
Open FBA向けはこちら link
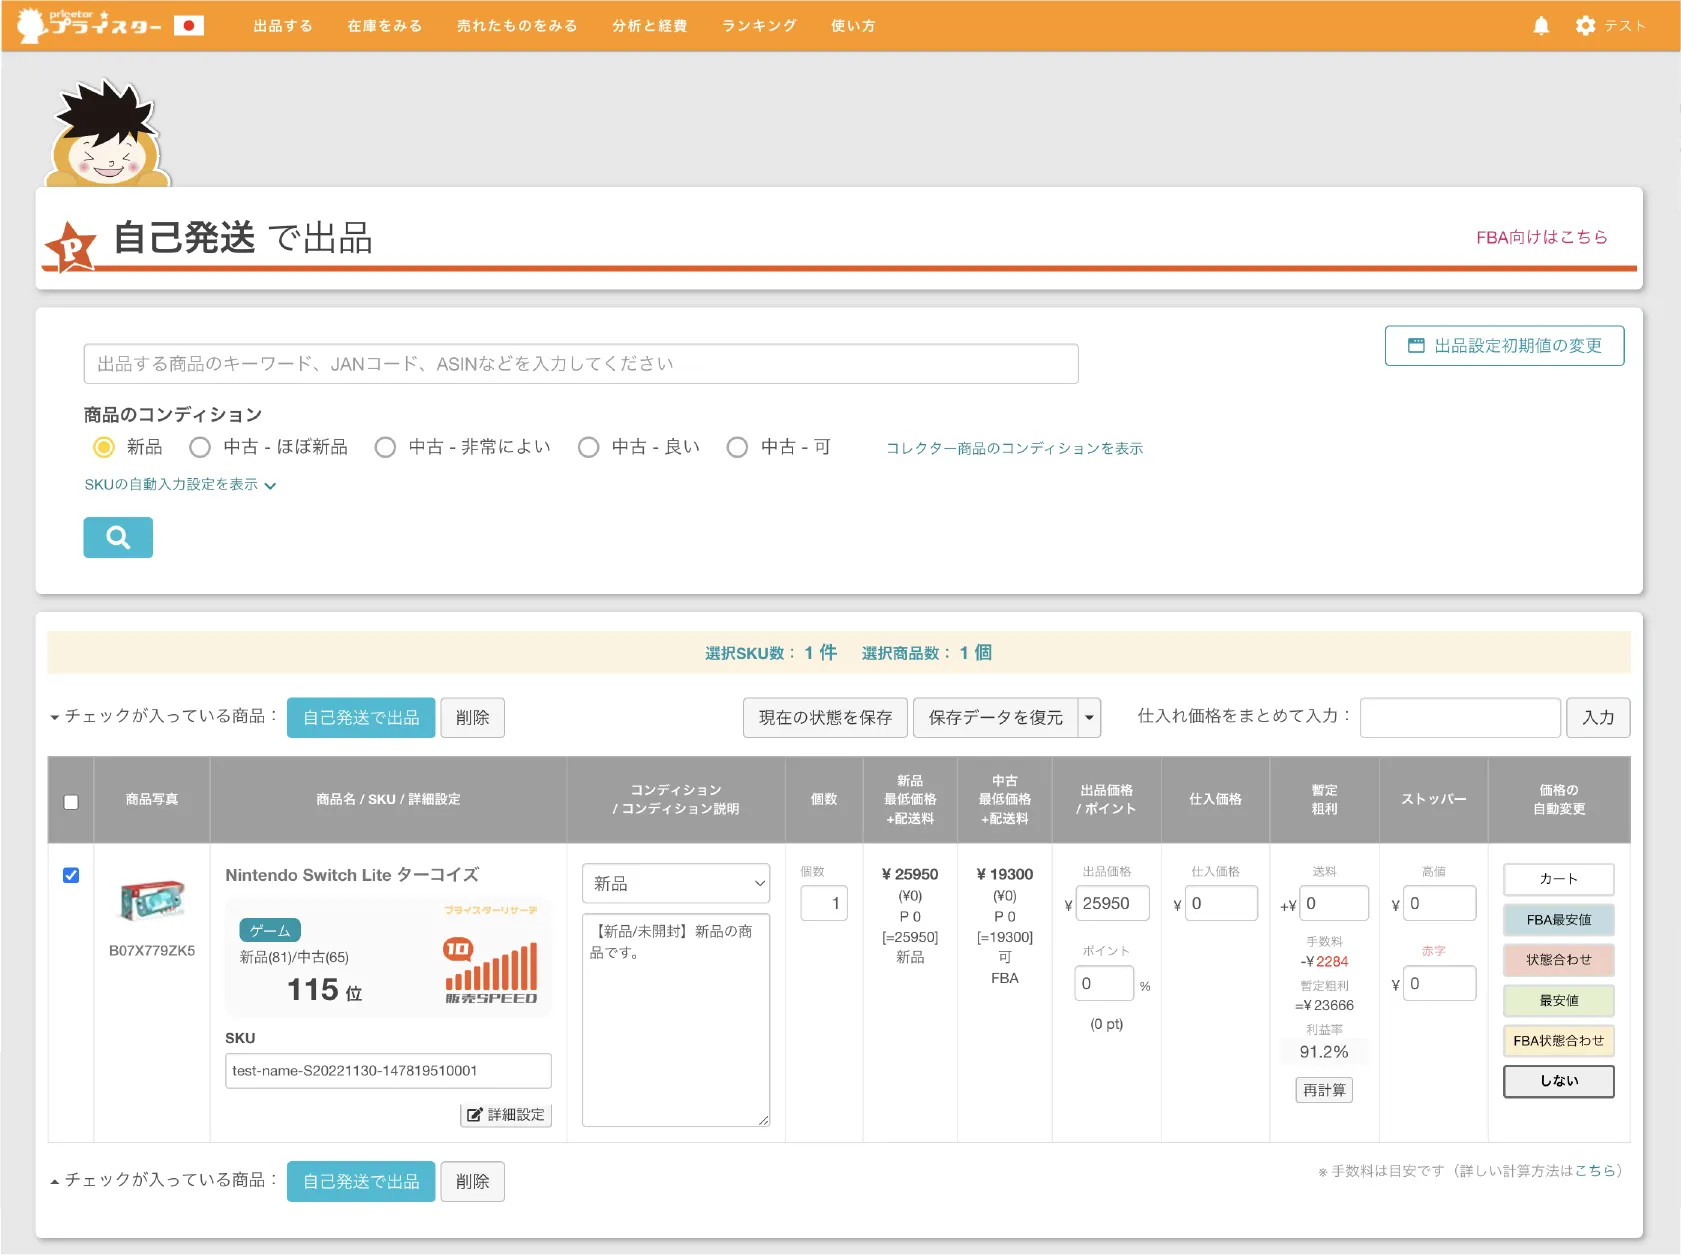tap(1542, 237)
